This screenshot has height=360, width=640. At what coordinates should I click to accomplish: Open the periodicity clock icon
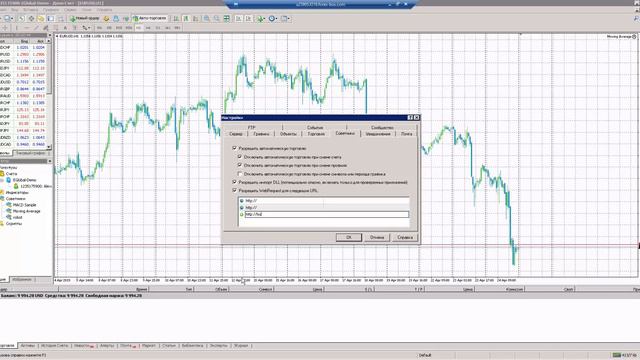tap(273, 18)
